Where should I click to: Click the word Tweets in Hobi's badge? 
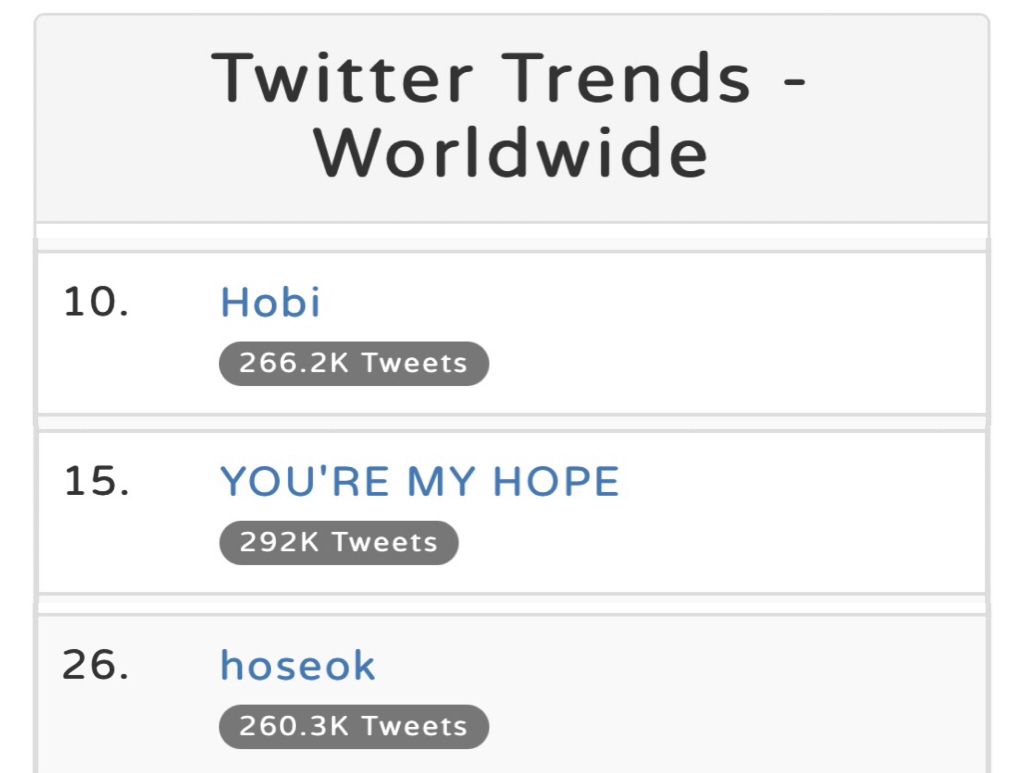pos(415,364)
